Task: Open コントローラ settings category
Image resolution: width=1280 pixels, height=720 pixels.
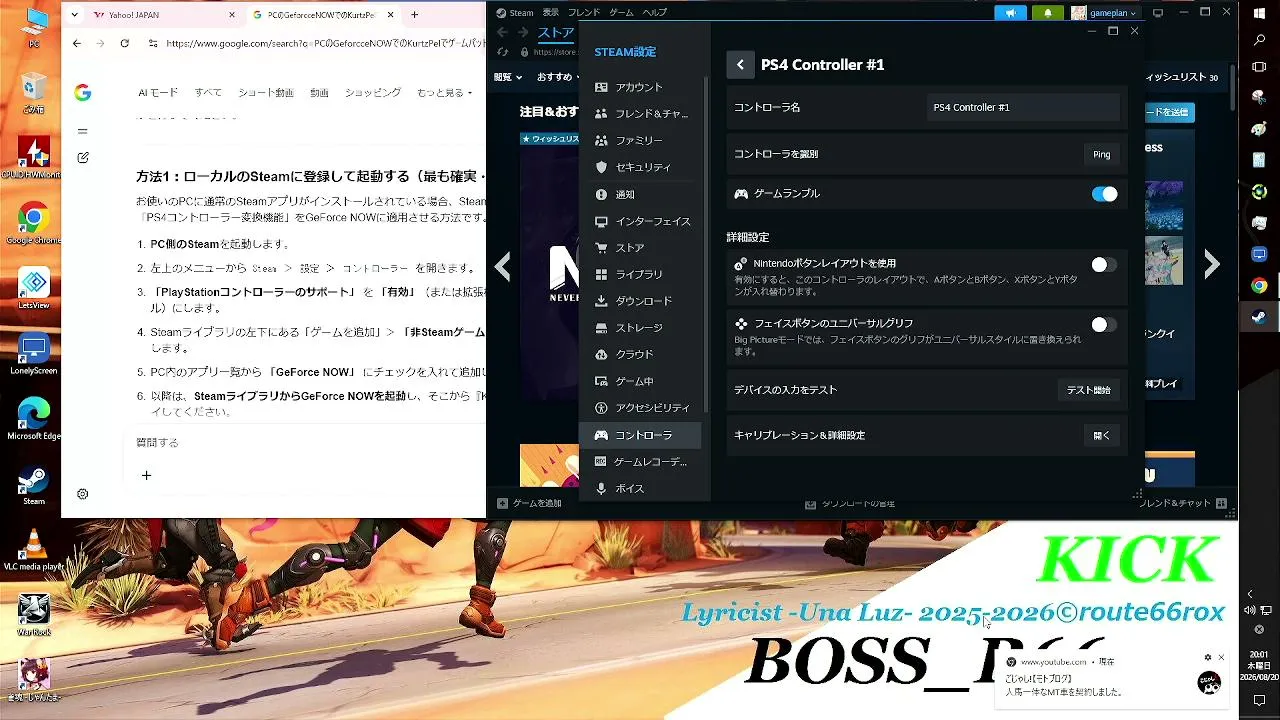Action: [x=640, y=435]
